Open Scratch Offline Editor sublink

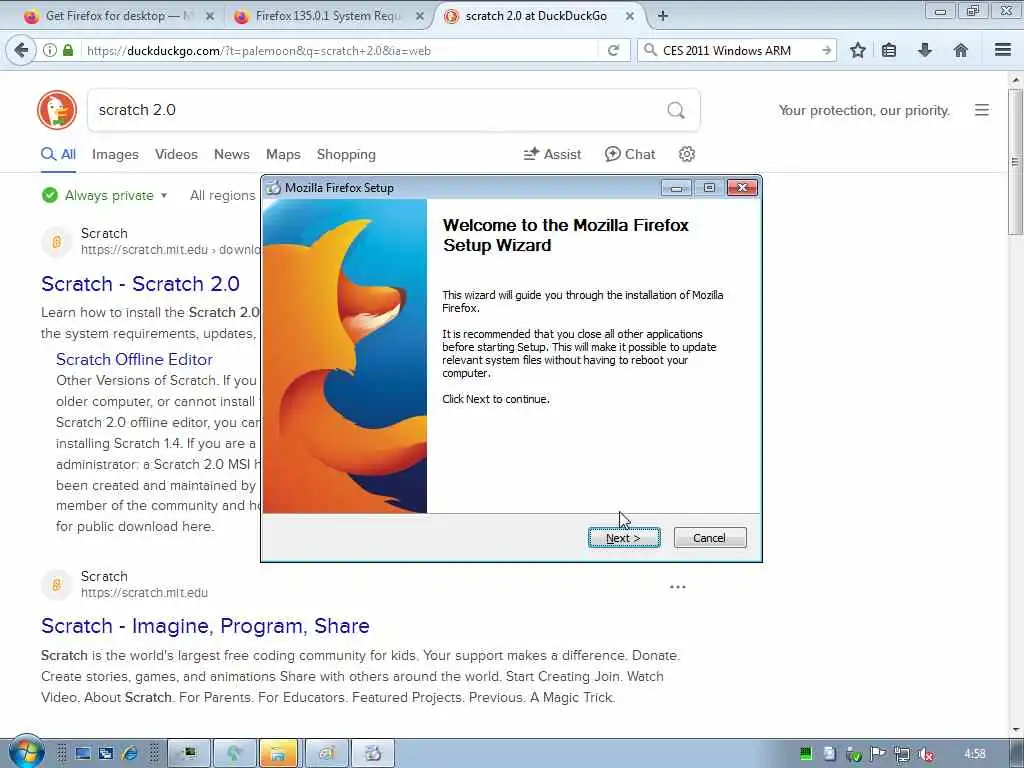(x=134, y=359)
